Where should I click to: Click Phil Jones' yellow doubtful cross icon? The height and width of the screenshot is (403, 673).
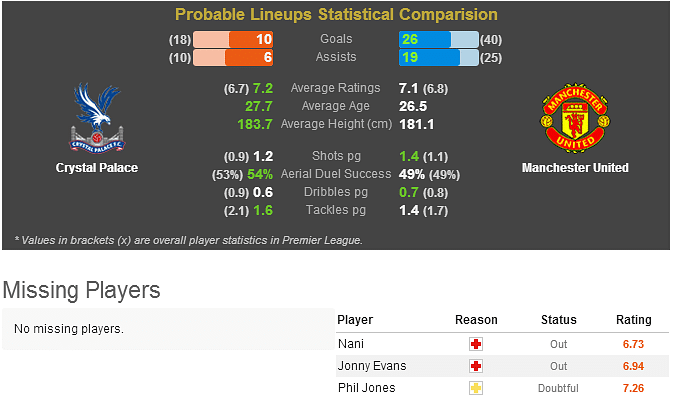pyautogui.click(x=476, y=388)
